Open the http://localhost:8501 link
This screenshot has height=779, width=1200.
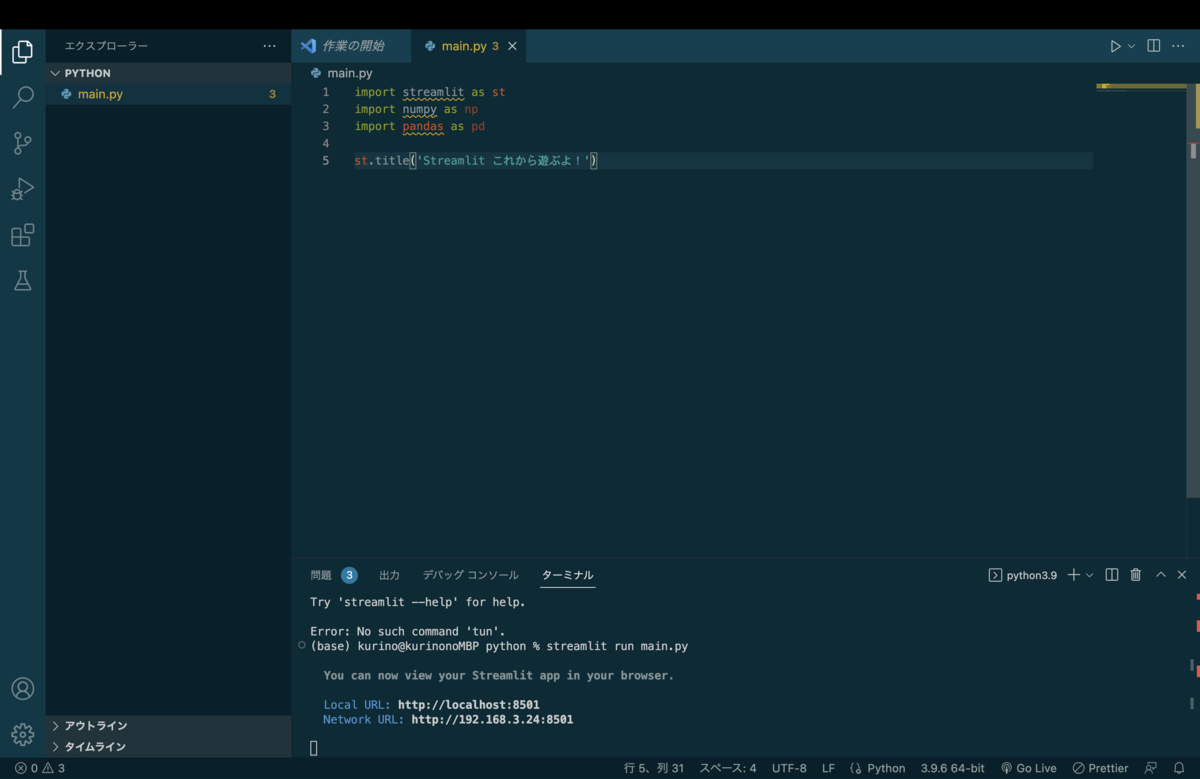click(x=468, y=705)
